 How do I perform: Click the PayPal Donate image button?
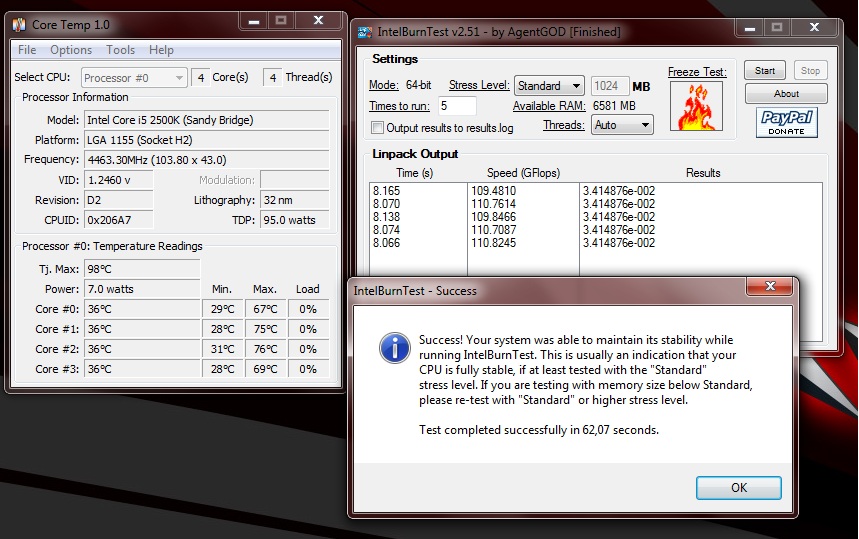[787, 122]
